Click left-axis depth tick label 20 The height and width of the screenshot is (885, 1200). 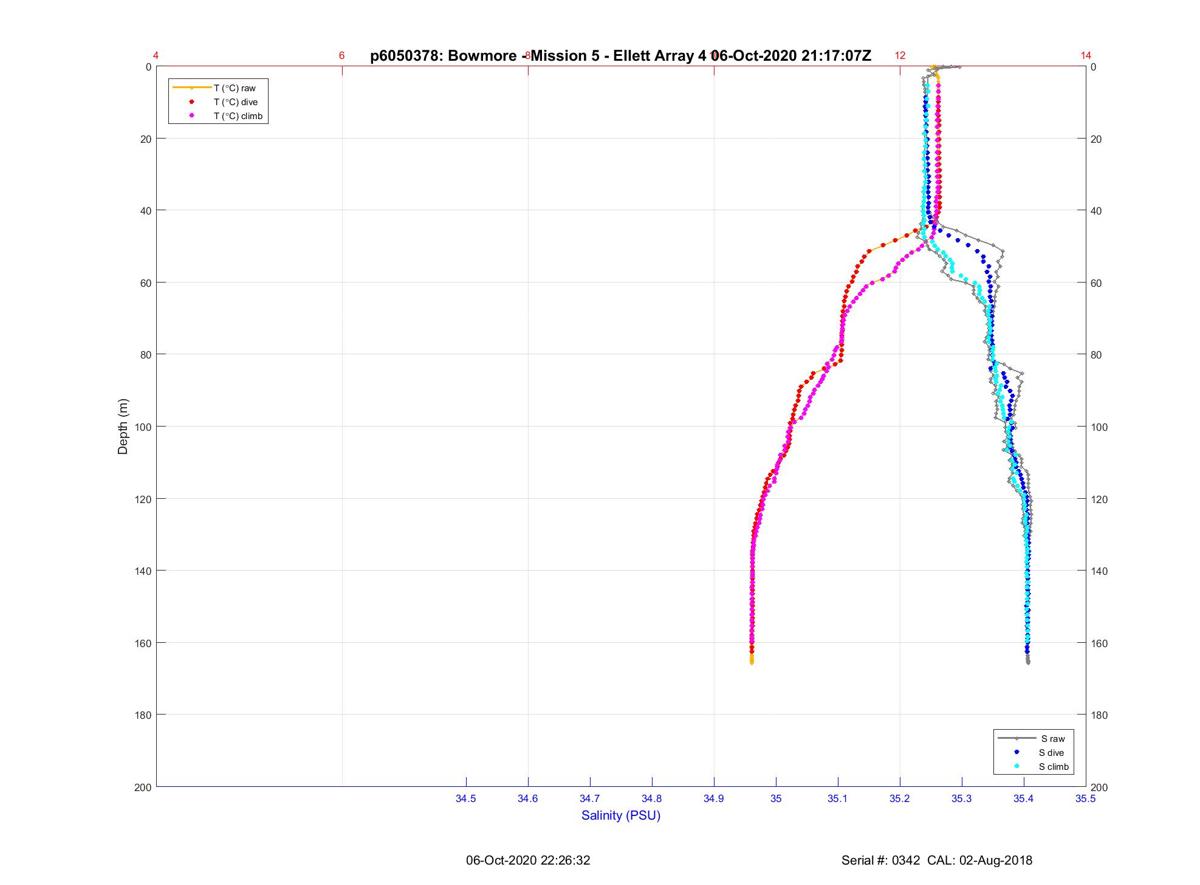click(x=144, y=139)
